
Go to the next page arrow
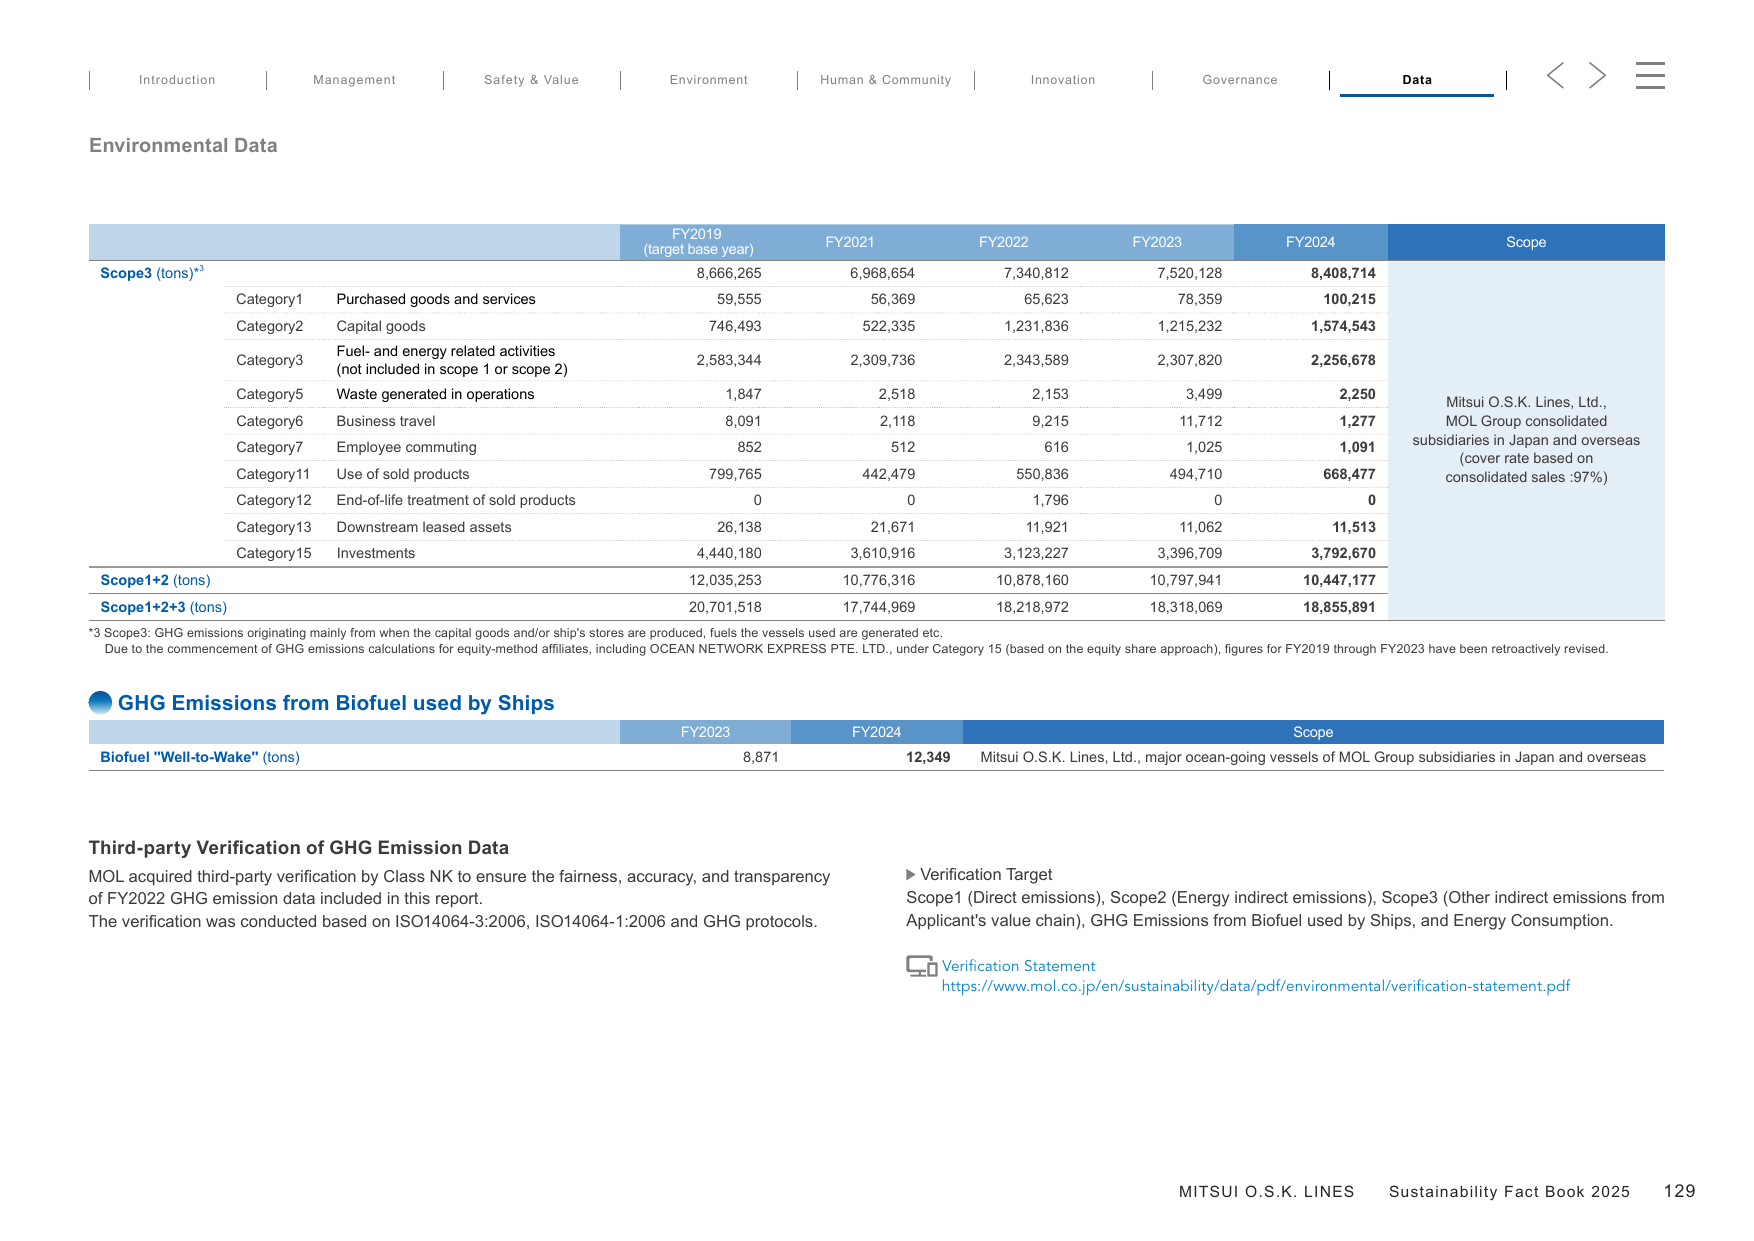click(x=1597, y=75)
